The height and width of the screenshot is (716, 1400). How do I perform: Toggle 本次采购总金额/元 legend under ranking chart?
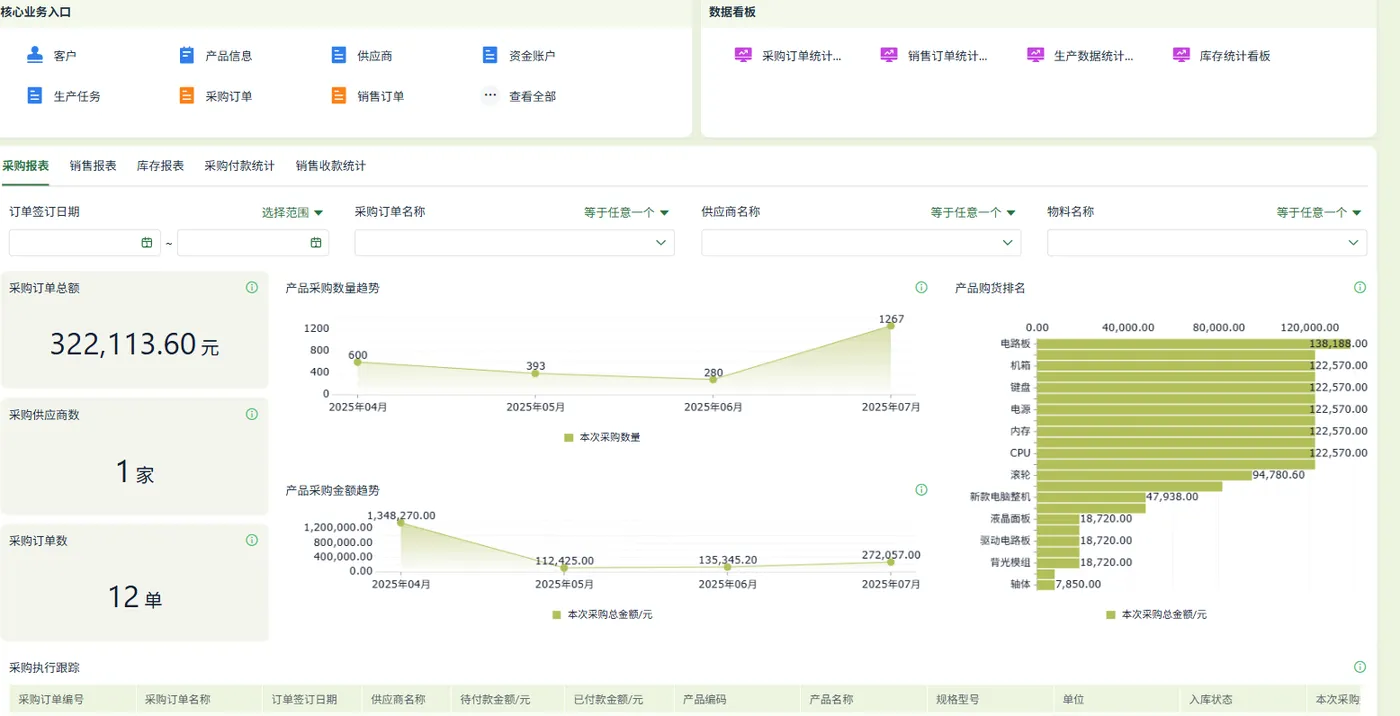click(1156, 614)
